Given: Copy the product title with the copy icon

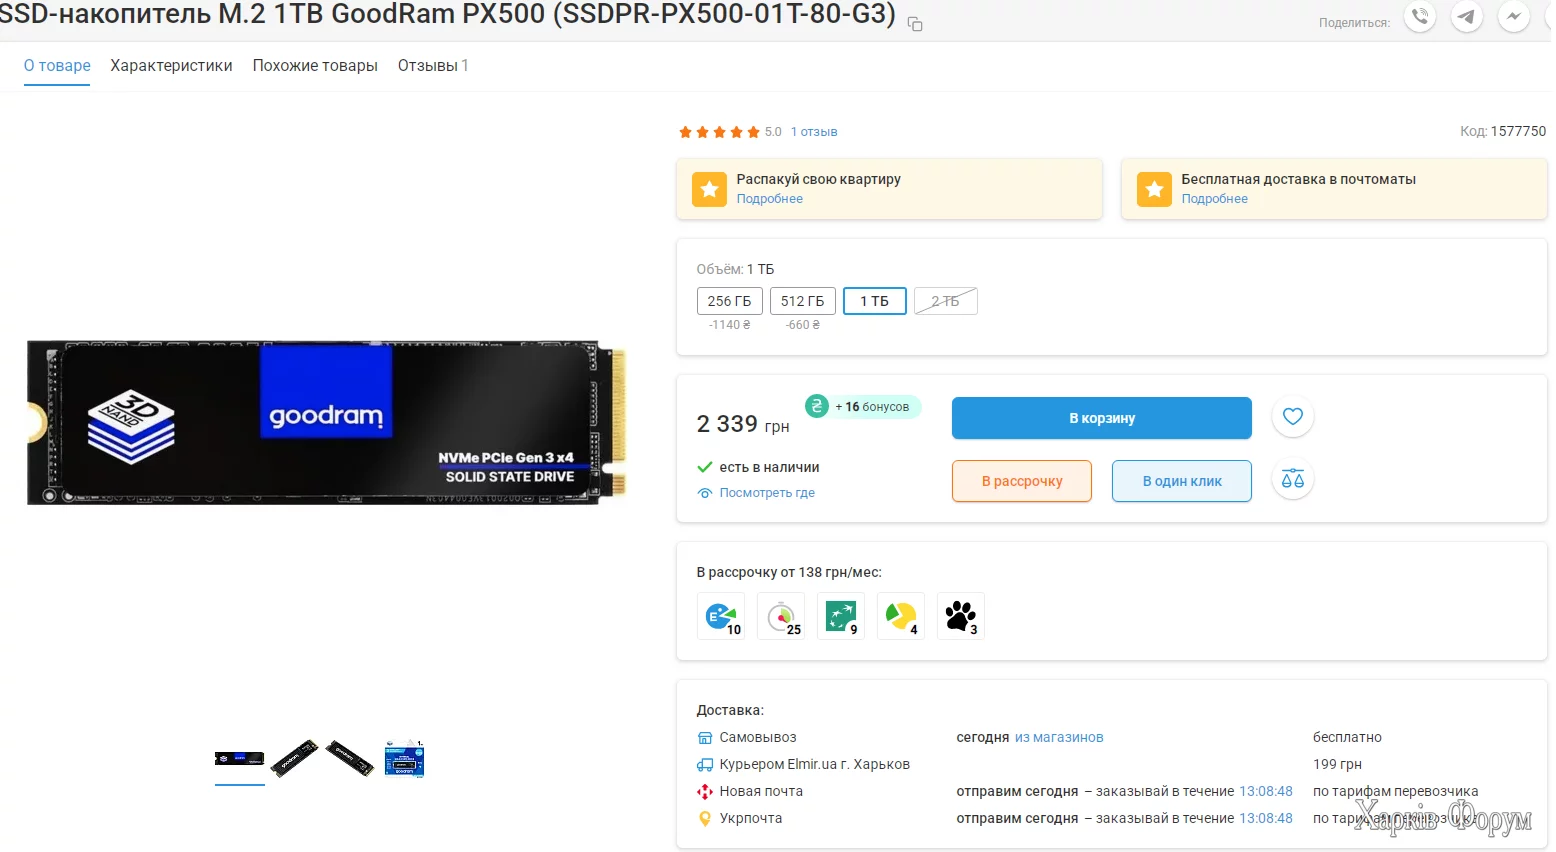Looking at the screenshot, I should (x=915, y=24).
